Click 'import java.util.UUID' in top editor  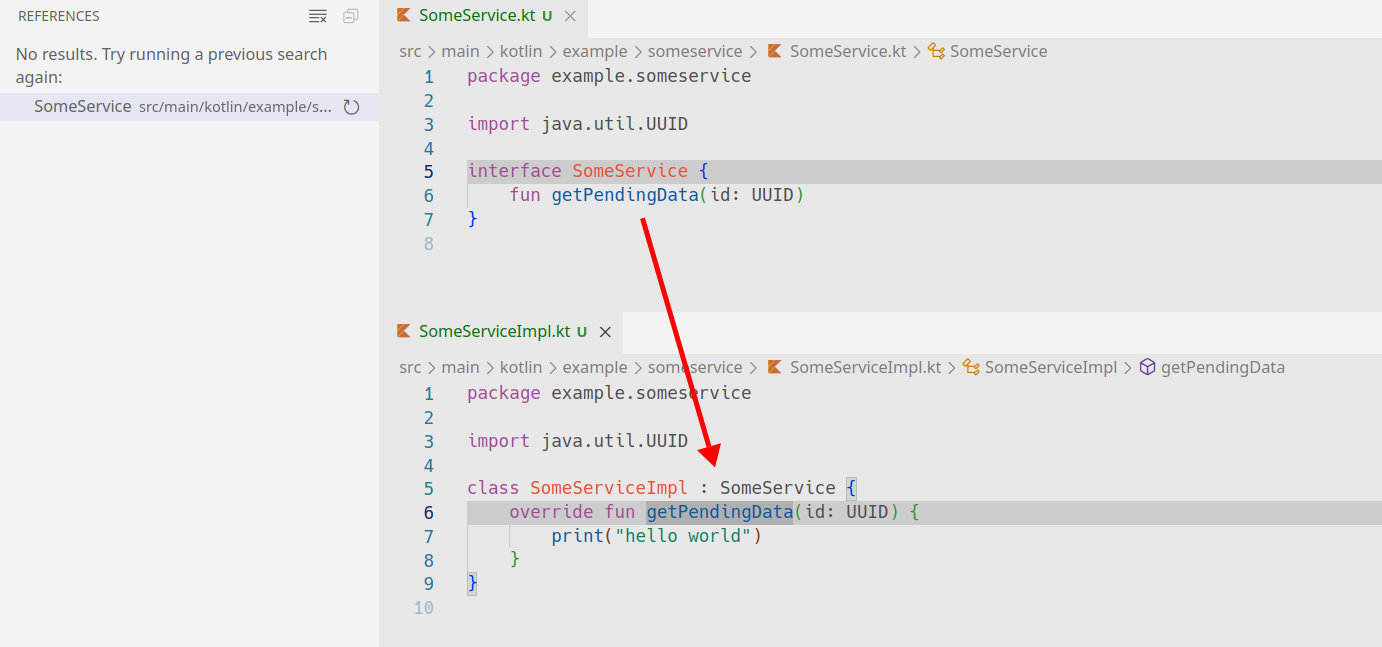click(x=577, y=124)
